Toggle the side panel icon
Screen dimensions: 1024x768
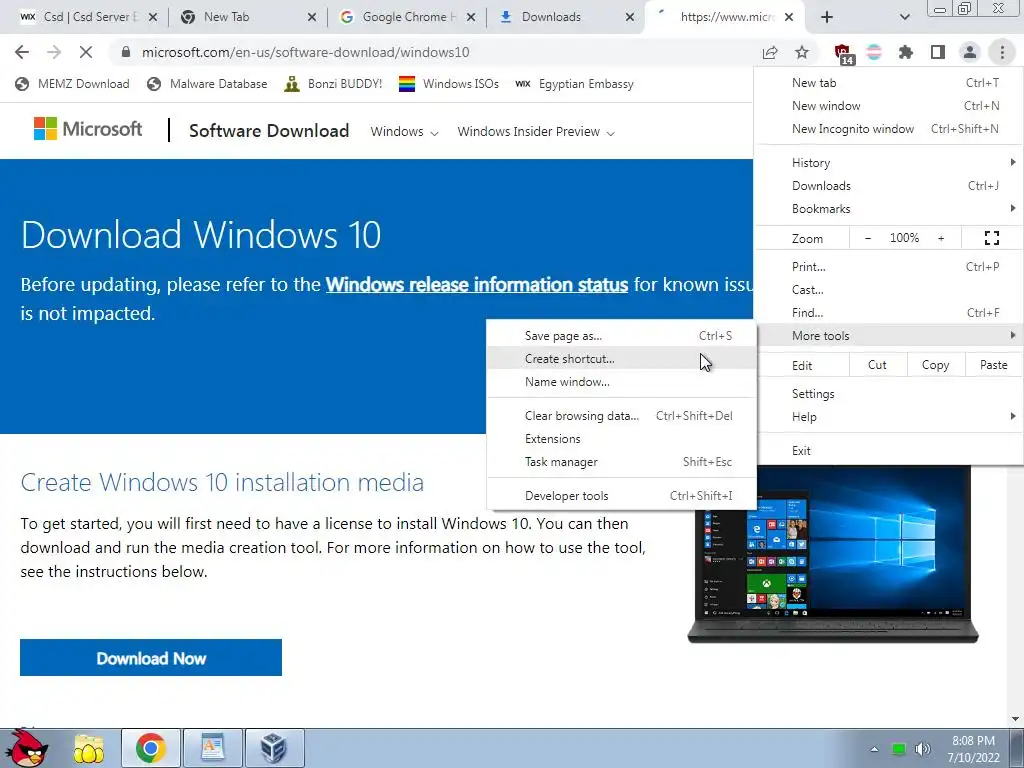(x=938, y=52)
